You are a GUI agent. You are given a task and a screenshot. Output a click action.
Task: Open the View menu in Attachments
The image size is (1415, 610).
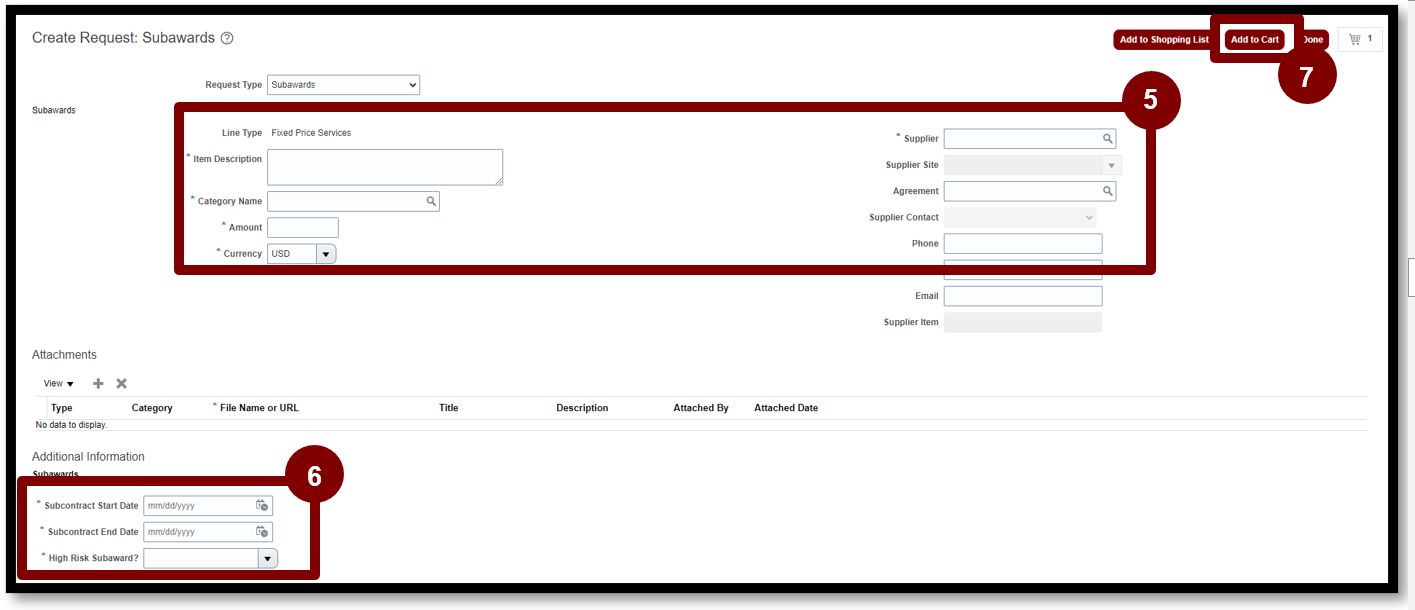pos(59,383)
